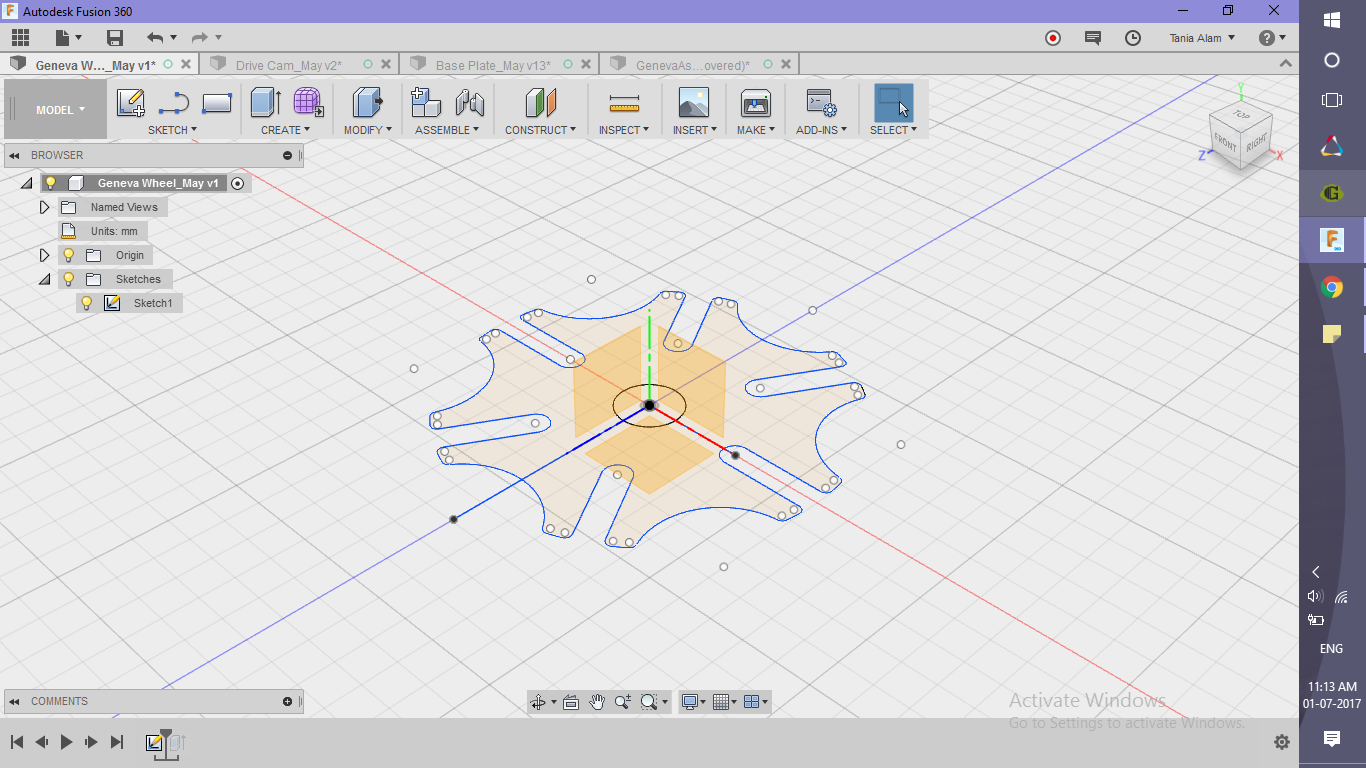Switch to Drive Cam_May v2 tab

(x=289, y=65)
